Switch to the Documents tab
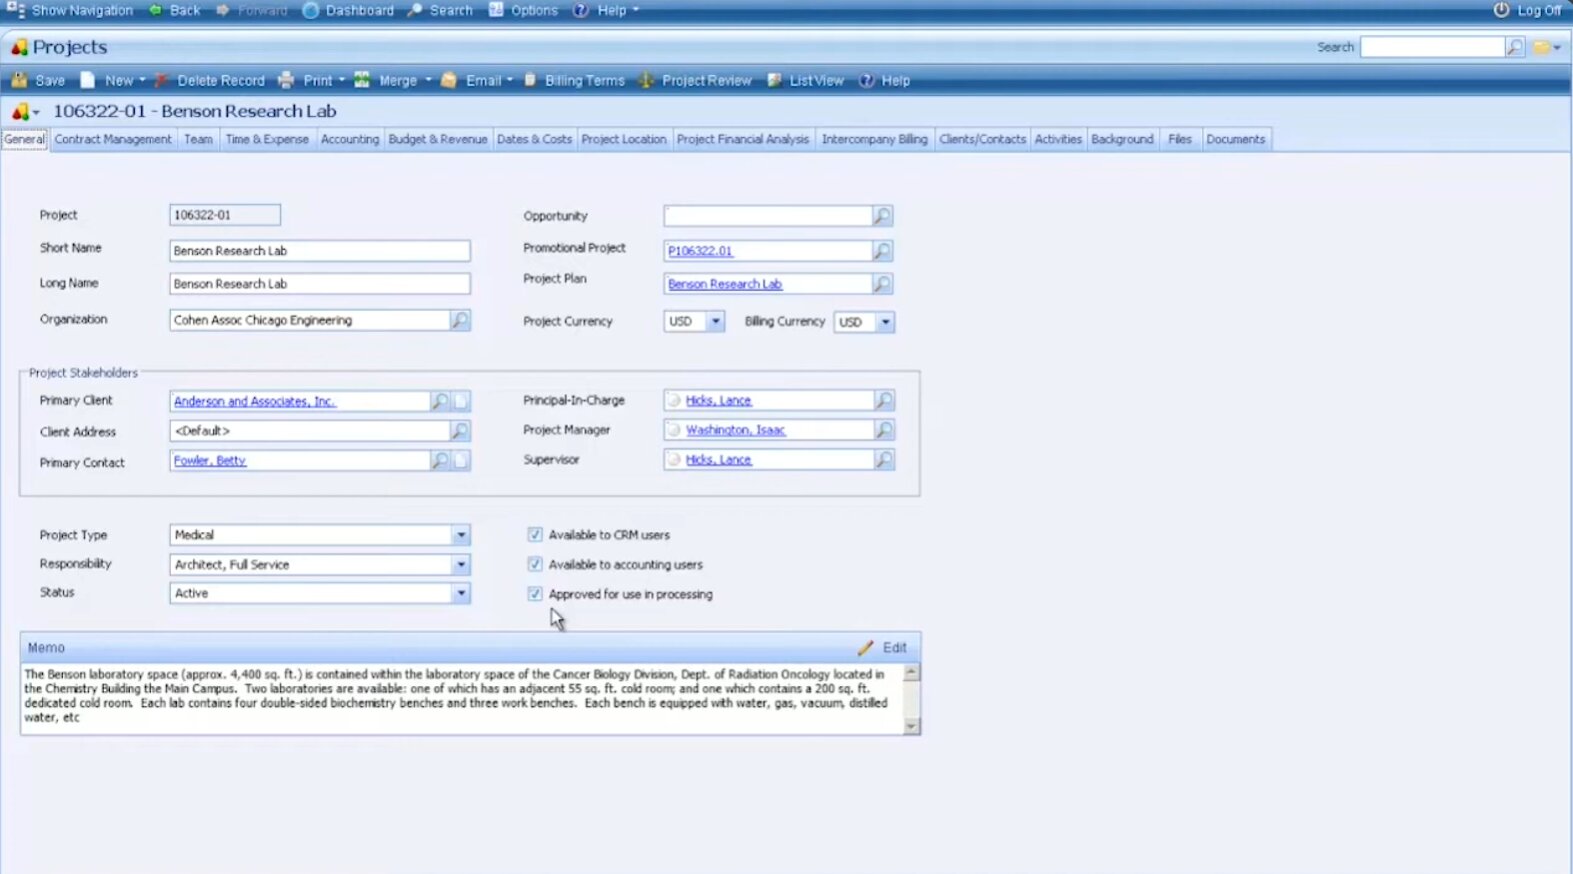 click(1235, 140)
